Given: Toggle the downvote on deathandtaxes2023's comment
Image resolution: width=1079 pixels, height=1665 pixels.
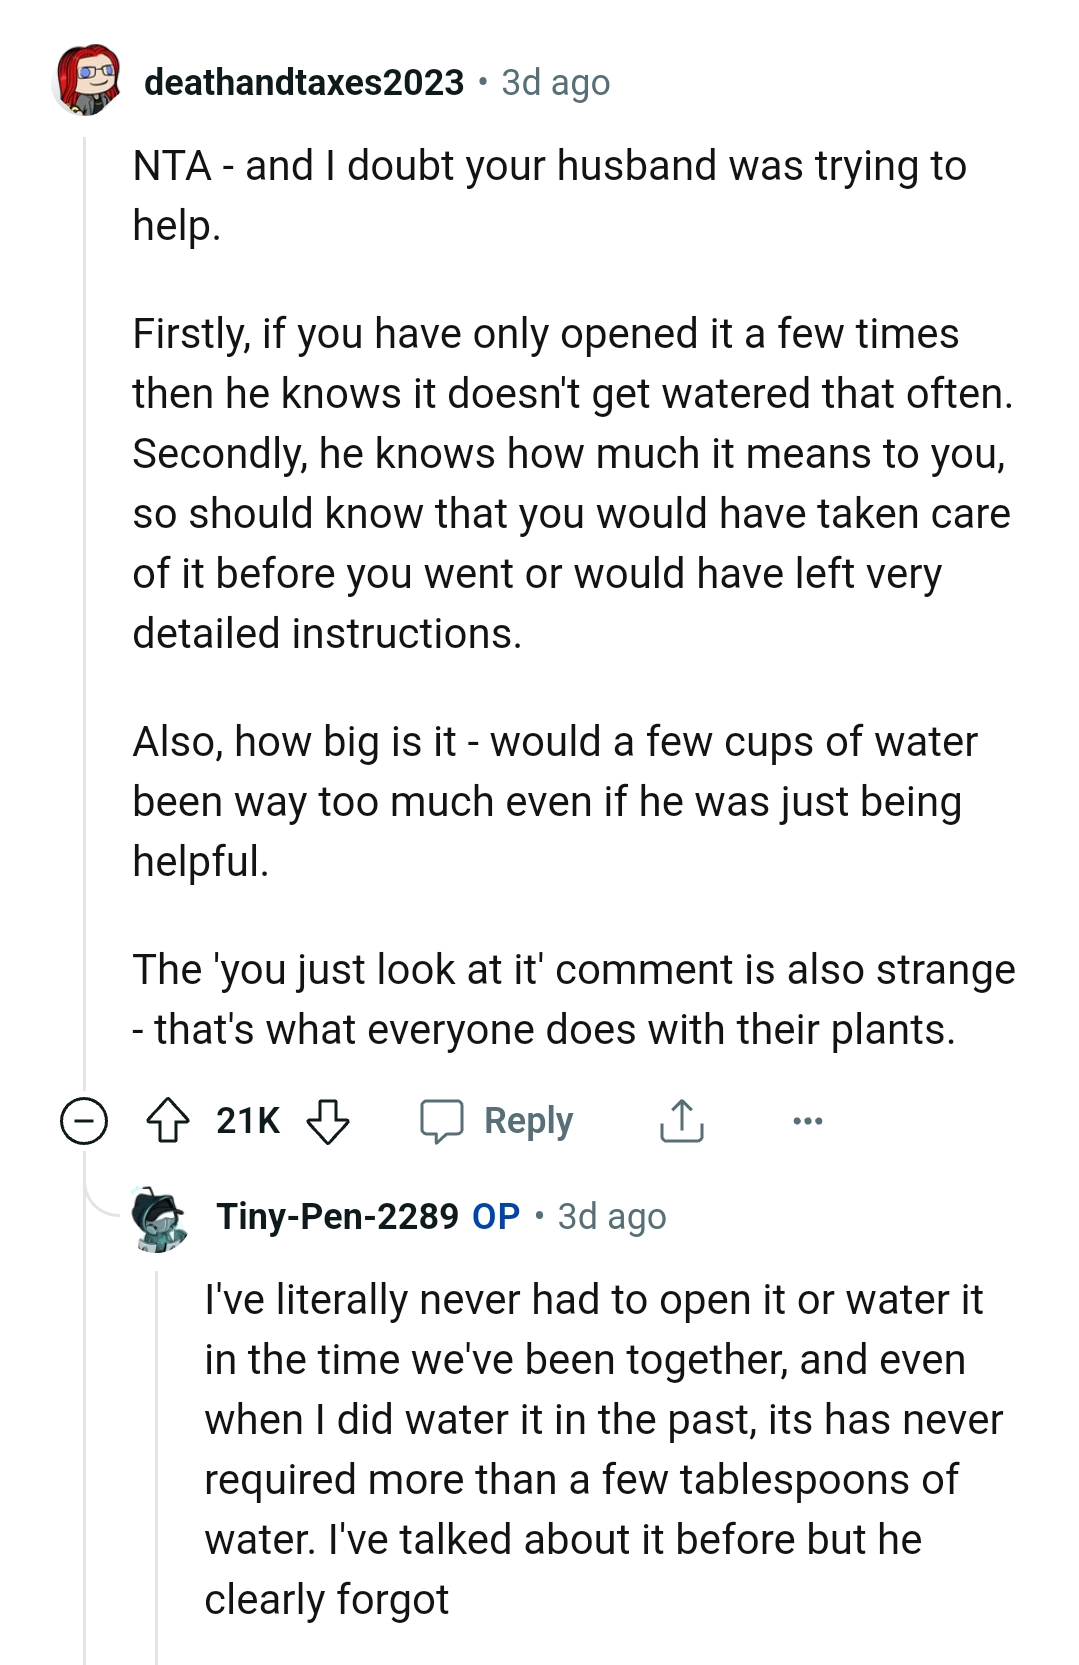Looking at the screenshot, I should (330, 1121).
